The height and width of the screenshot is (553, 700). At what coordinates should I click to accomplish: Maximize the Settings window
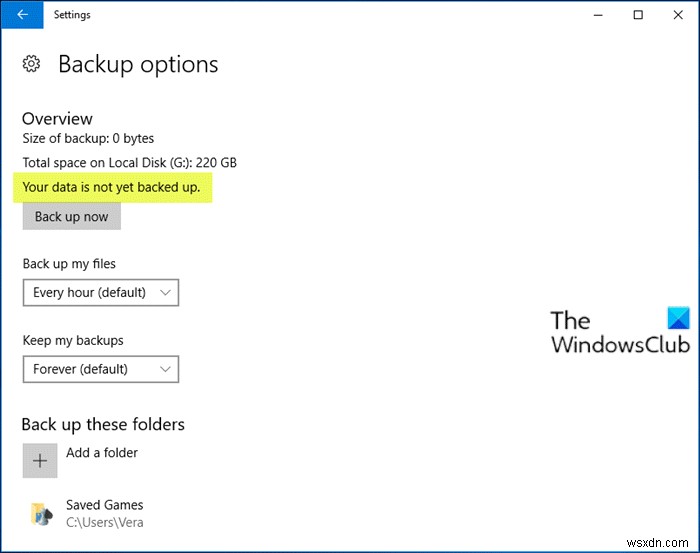[638, 15]
